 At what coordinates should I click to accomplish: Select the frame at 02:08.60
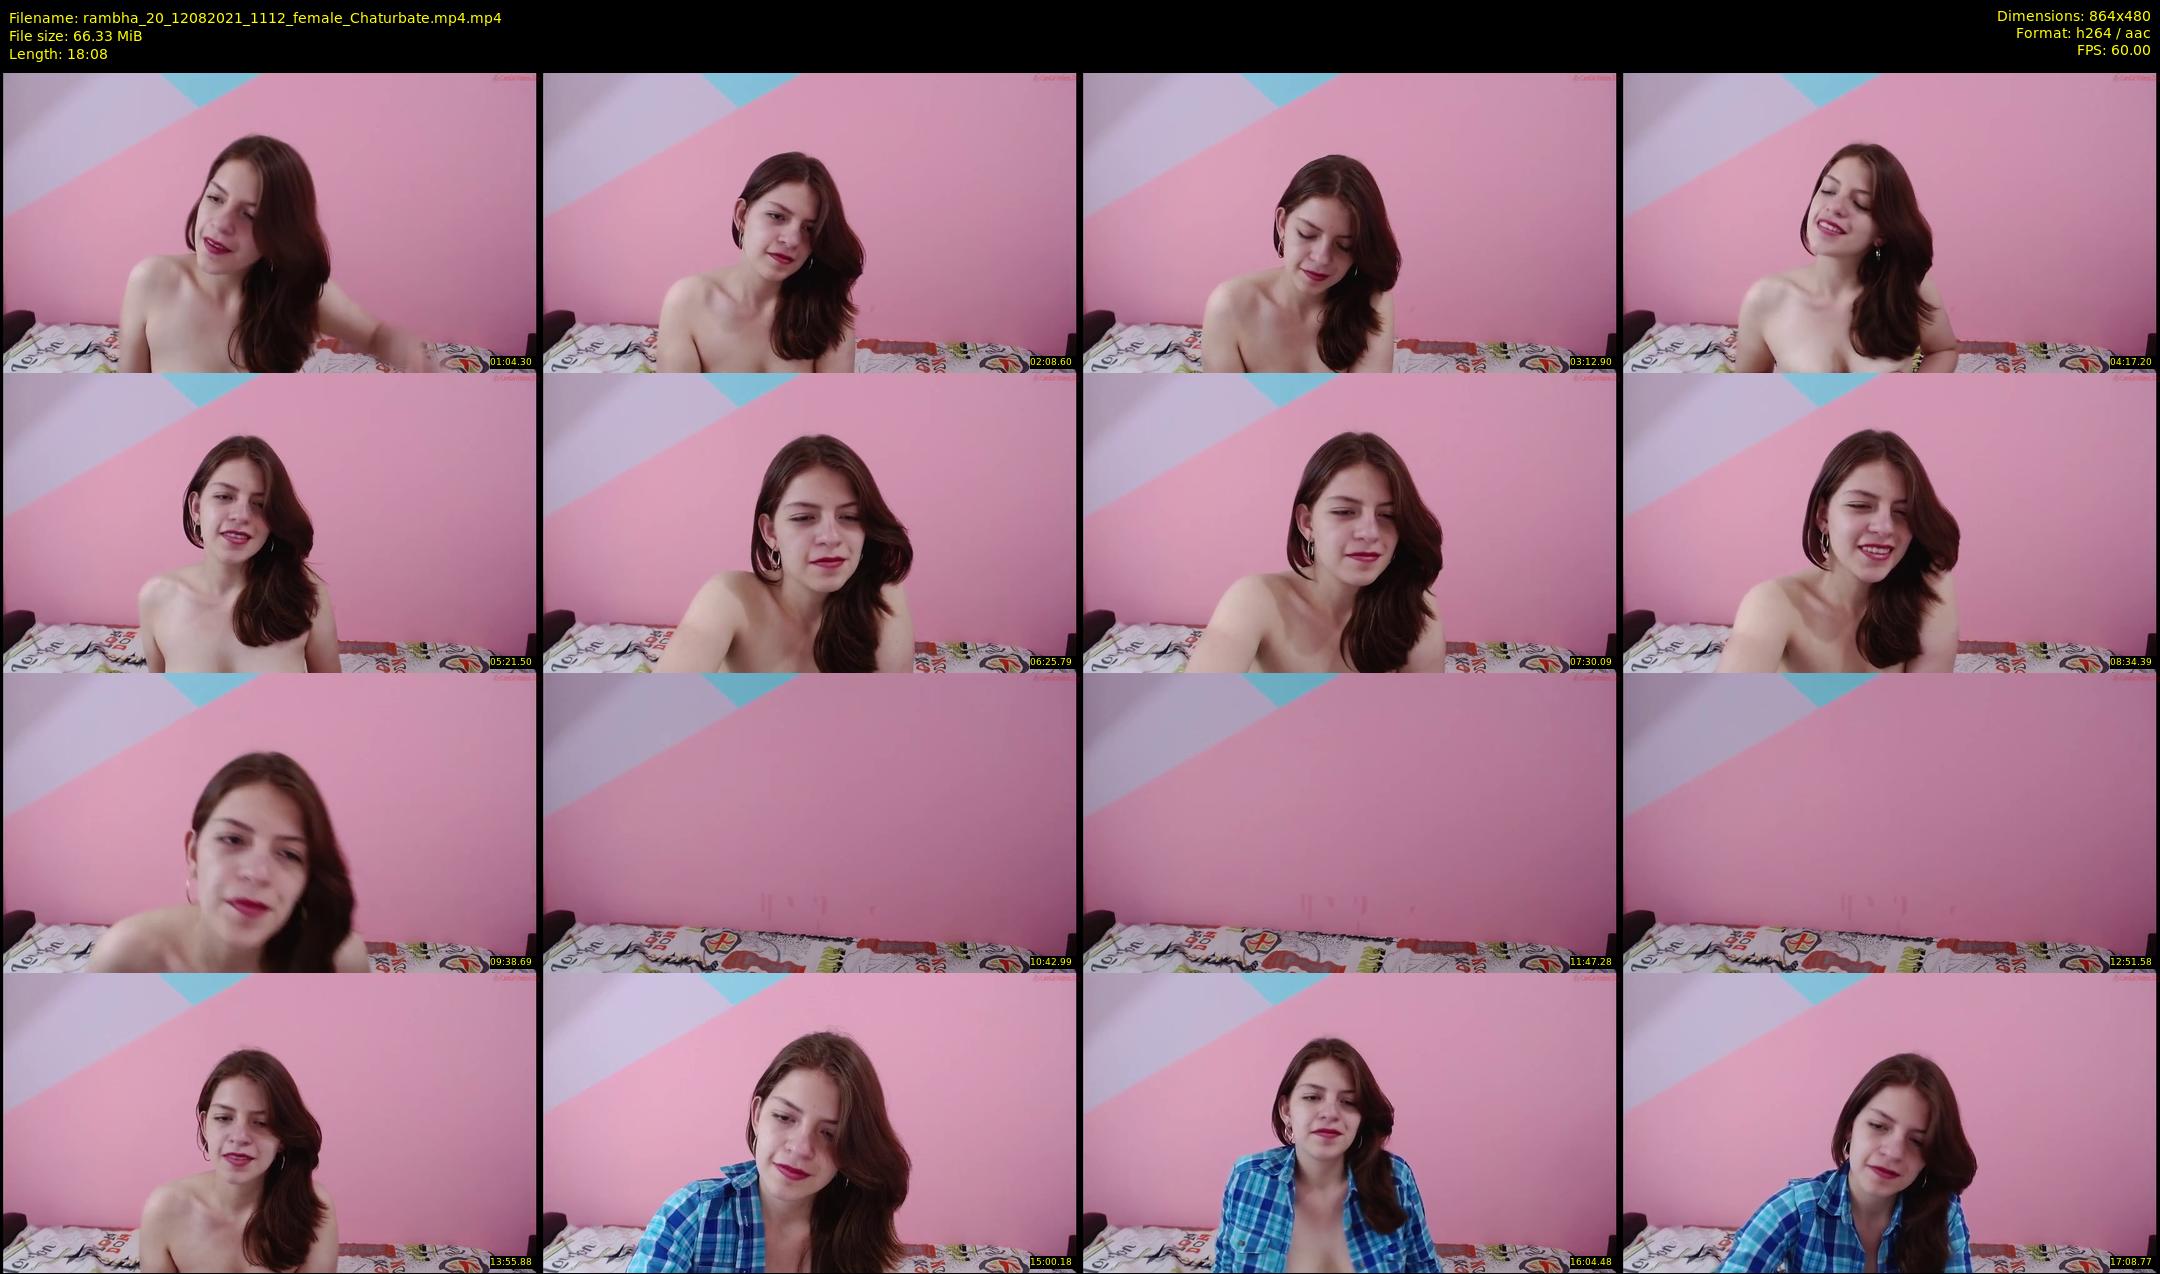coord(809,222)
